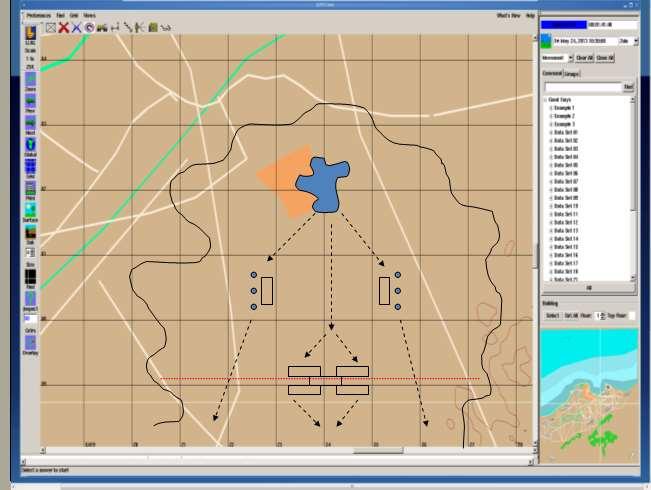This screenshot has height=490, width=651.
Task: Open the Help menu
Action: (530, 15)
